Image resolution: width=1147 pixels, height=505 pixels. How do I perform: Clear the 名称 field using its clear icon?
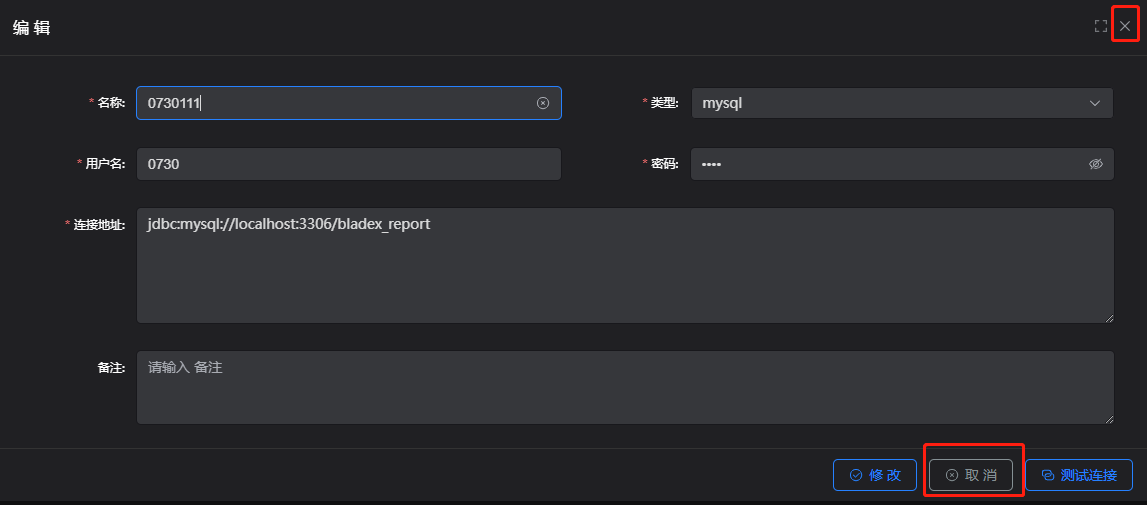tap(543, 103)
